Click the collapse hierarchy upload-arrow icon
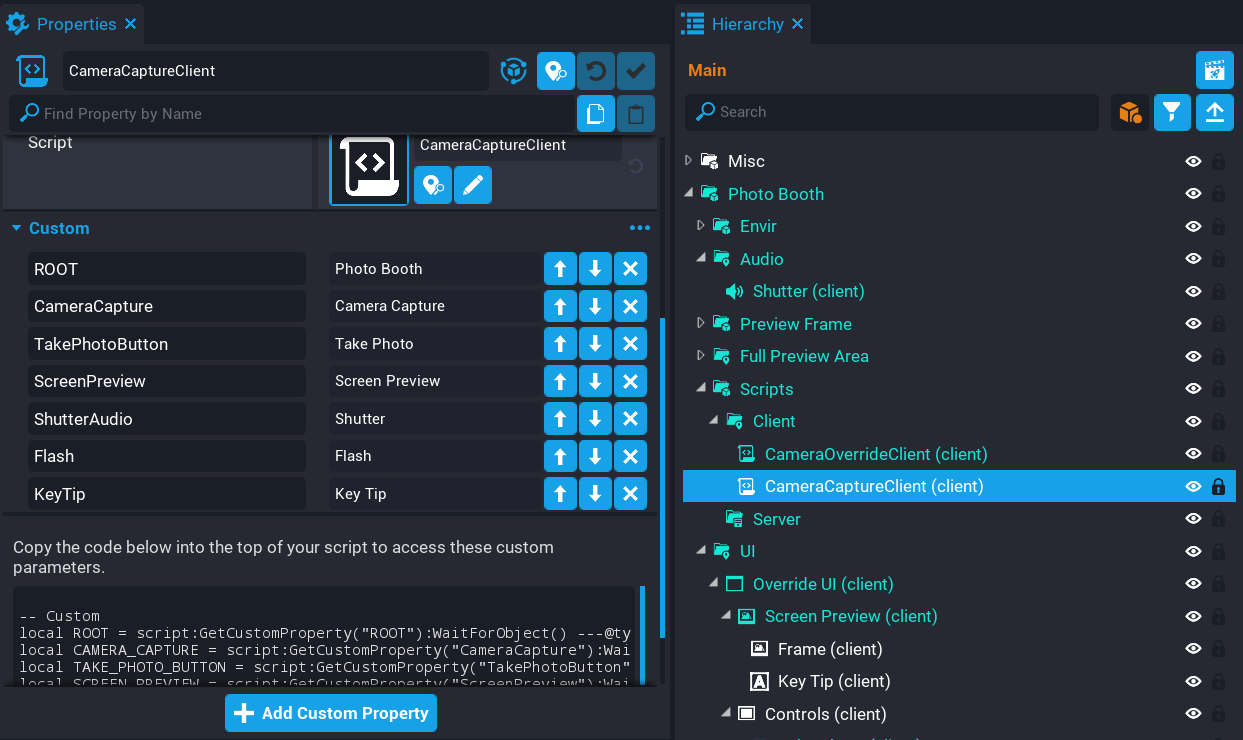The height and width of the screenshot is (740, 1243). pyautogui.click(x=1214, y=112)
